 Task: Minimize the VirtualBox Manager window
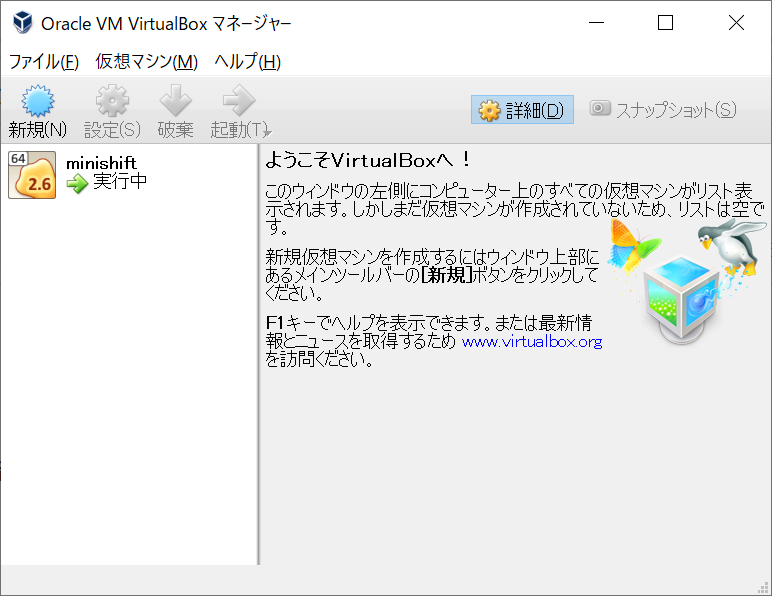(596, 23)
